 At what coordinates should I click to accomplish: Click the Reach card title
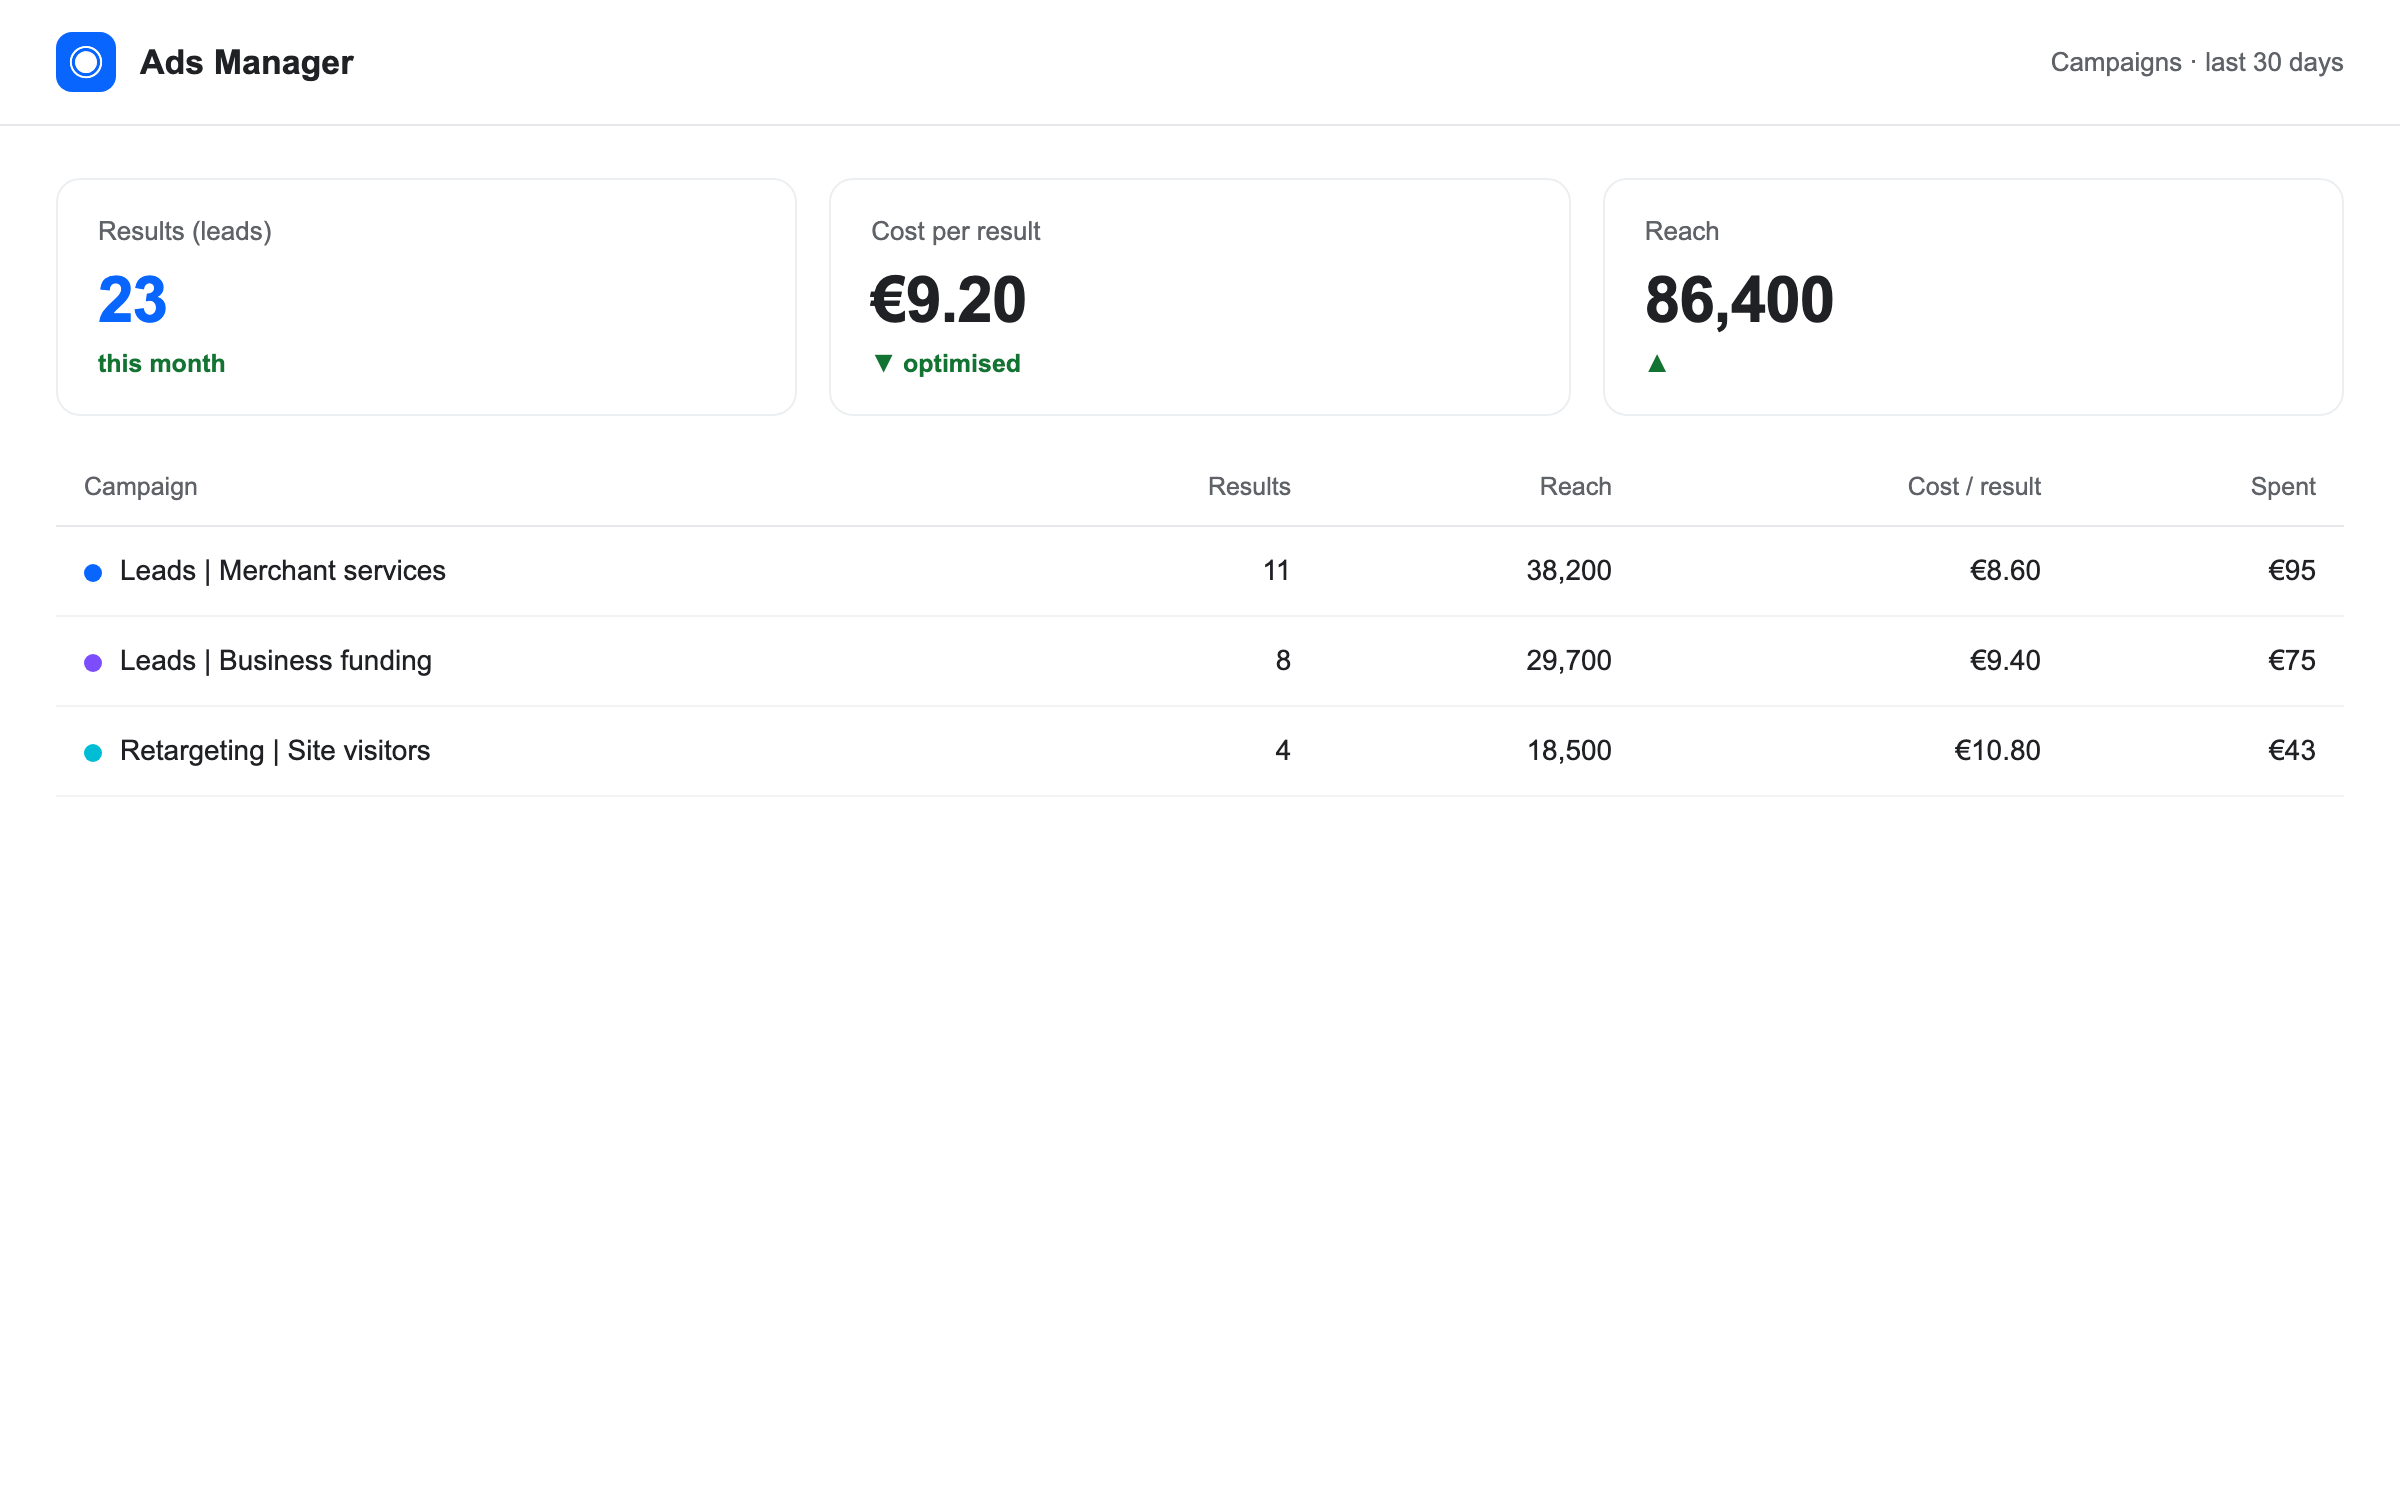pos(1682,231)
